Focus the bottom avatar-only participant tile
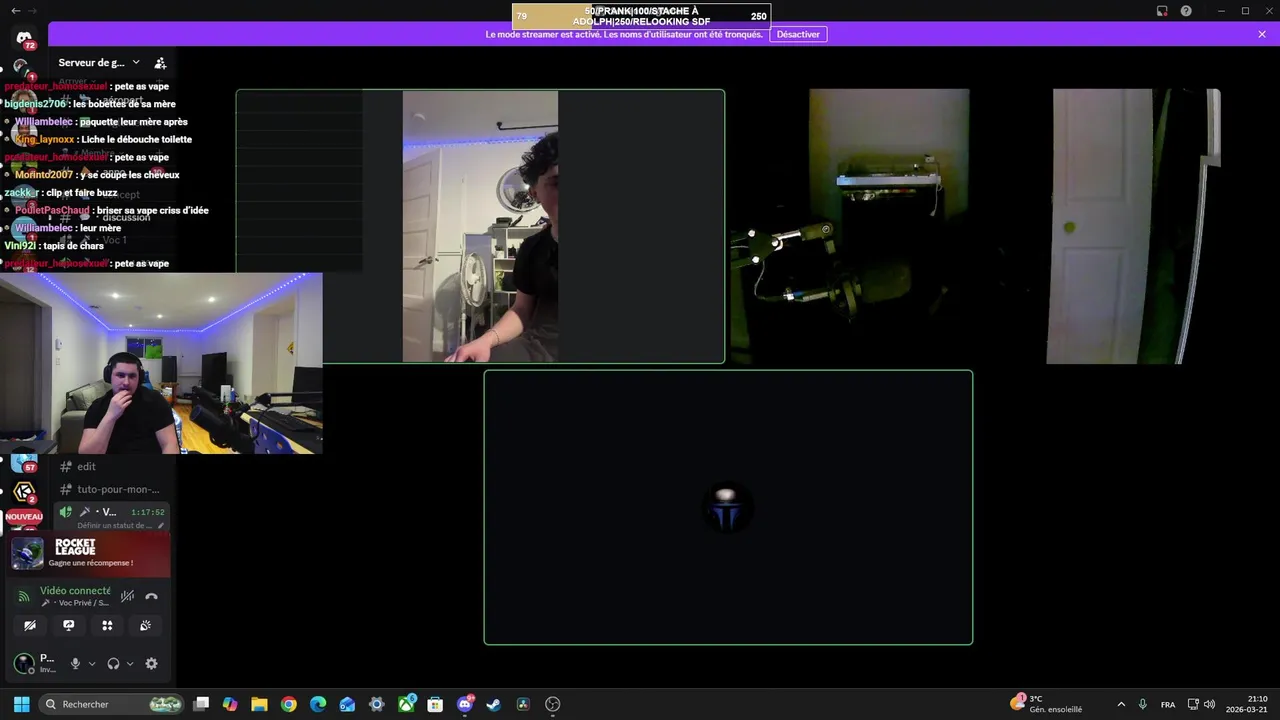Image resolution: width=1280 pixels, height=720 pixels. [728, 508]
